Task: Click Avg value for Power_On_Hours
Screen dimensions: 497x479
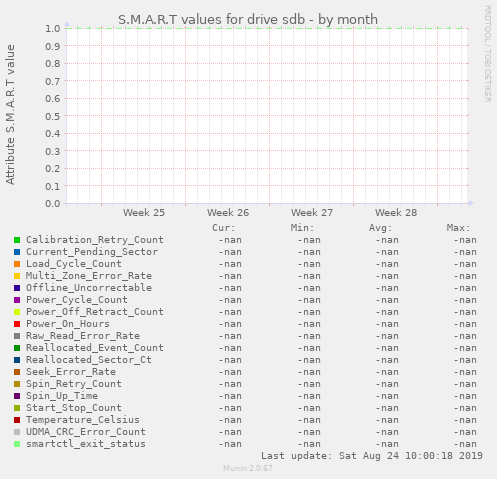Action: [387, 324]
